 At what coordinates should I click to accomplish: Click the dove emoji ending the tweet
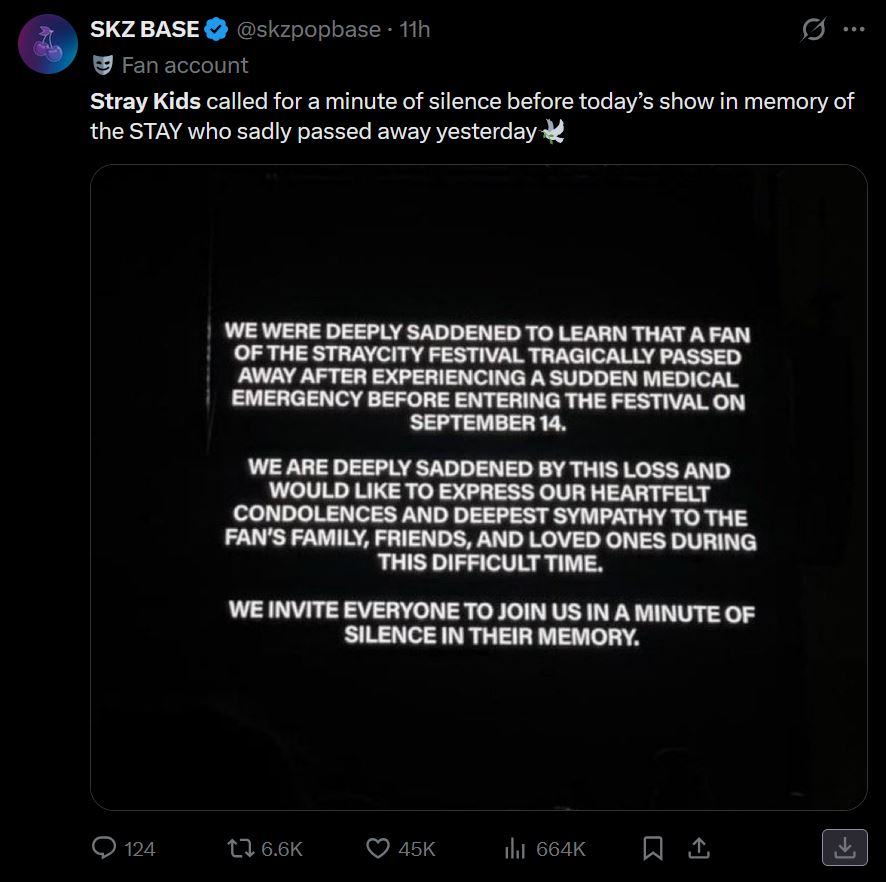(552, 132)
